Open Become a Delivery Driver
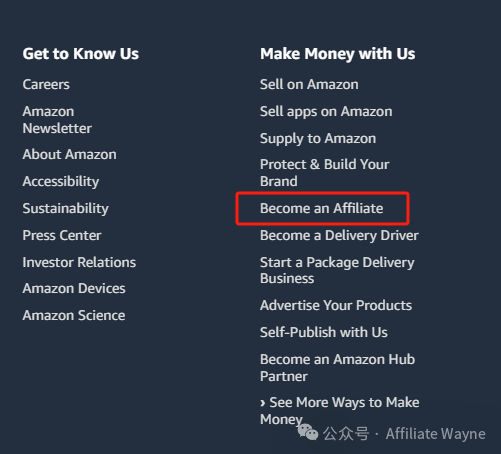The image size is (501, 454). pos(339,236)
